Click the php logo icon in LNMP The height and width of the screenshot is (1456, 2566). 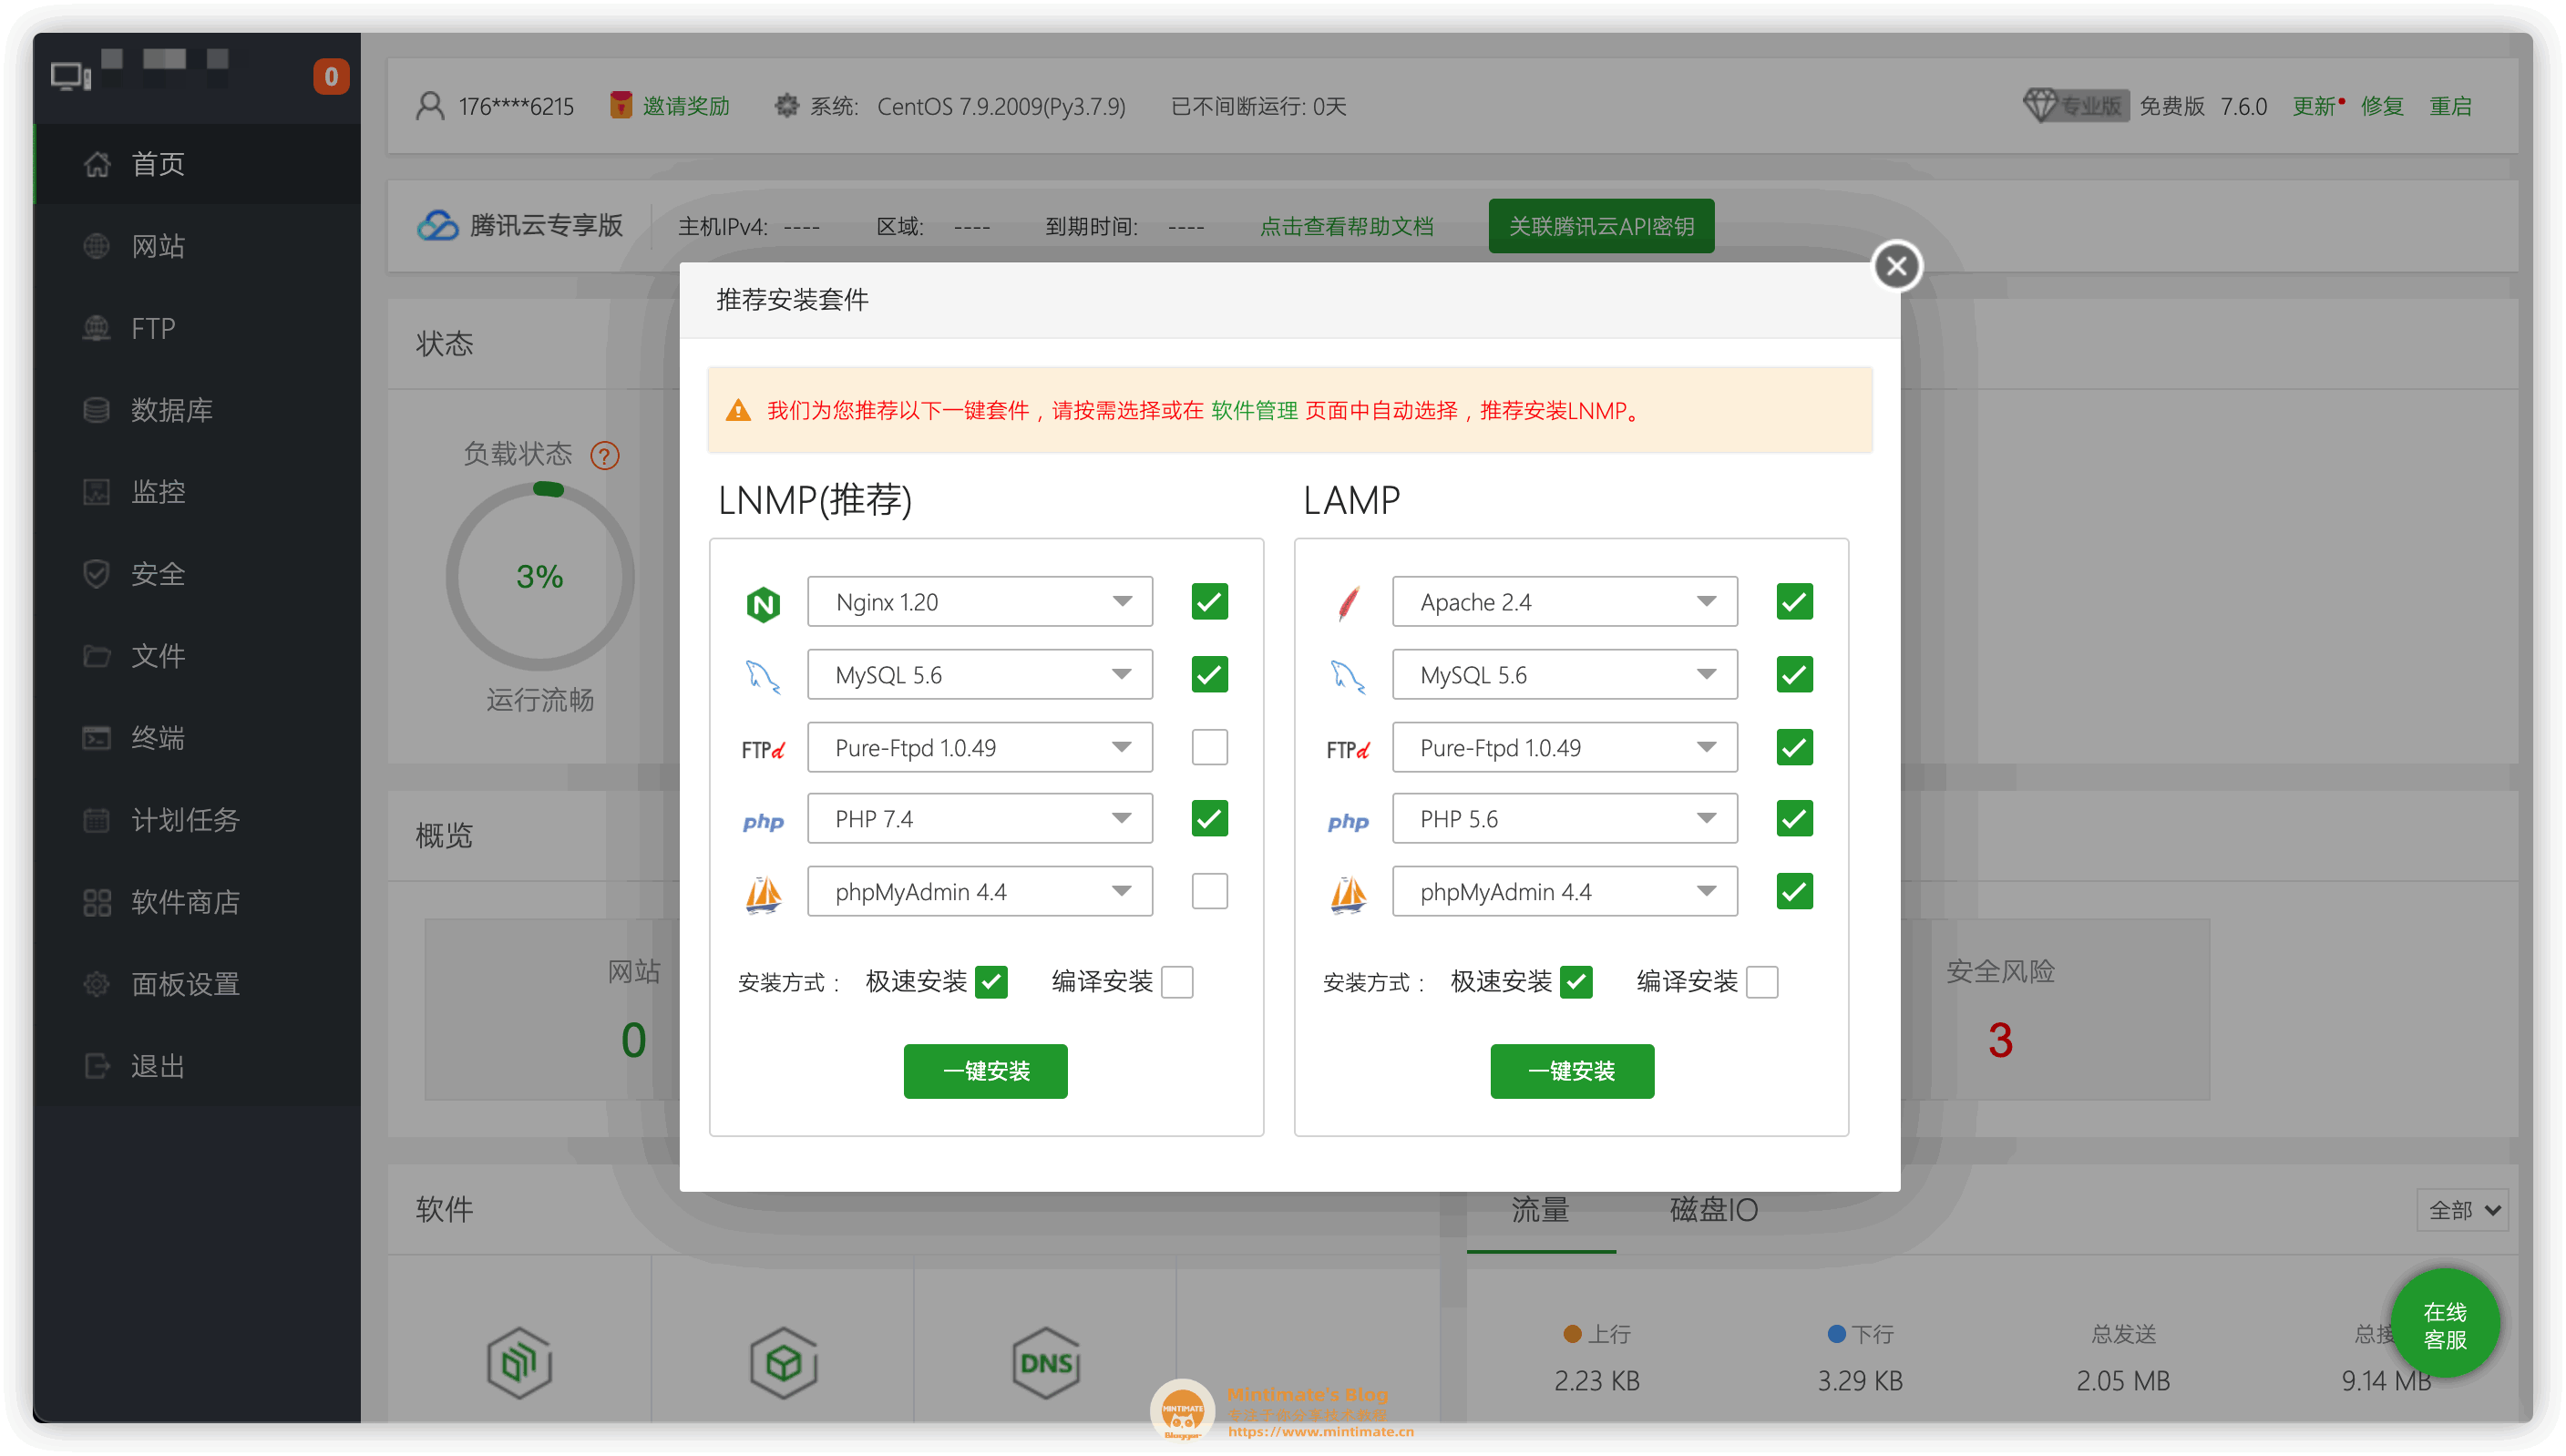763,822
